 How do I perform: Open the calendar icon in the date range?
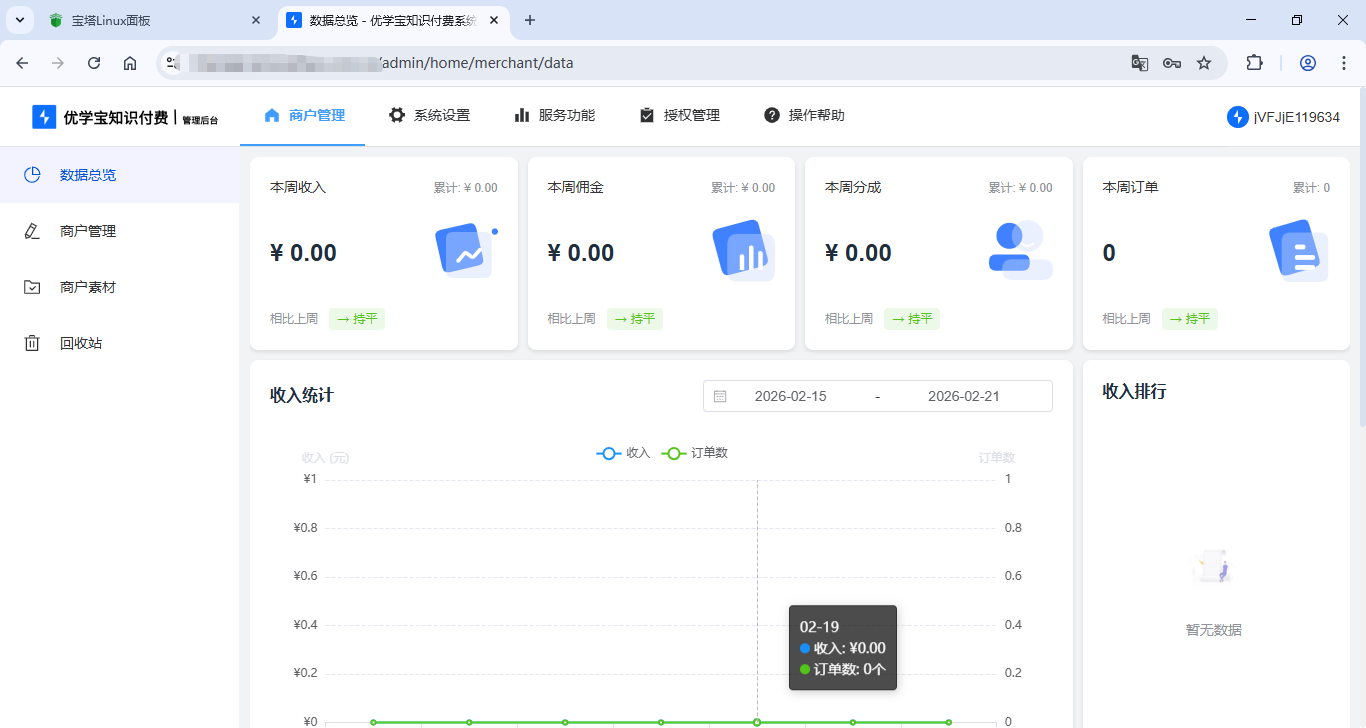pos(720,395)
